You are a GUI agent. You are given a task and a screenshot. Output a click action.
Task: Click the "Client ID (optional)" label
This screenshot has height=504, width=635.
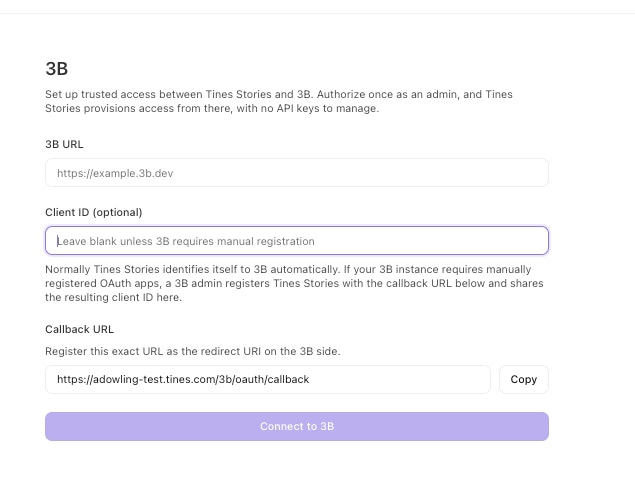tap(94, 213)
